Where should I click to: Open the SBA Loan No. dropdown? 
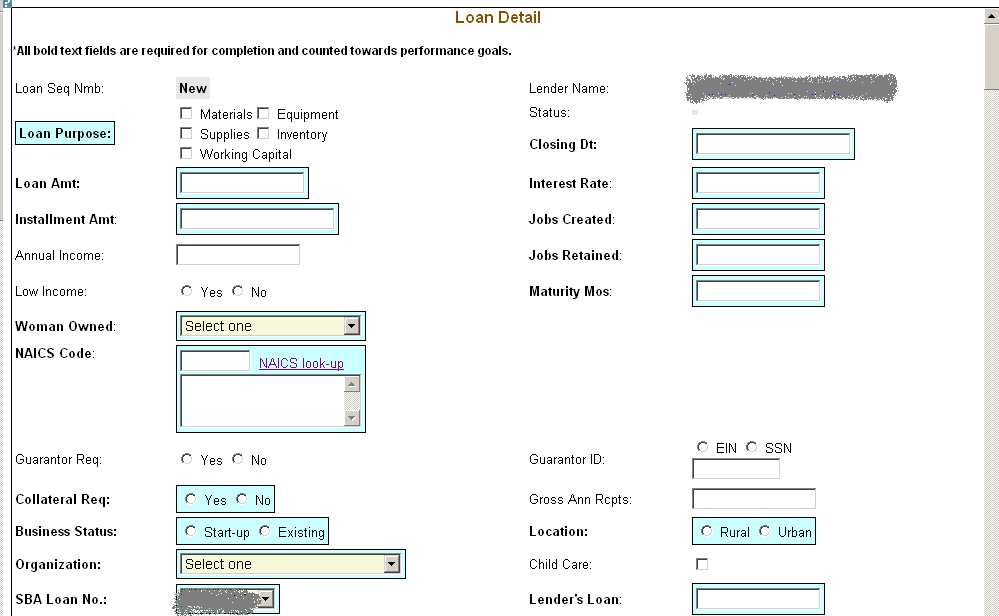click(x=227, y=599)
